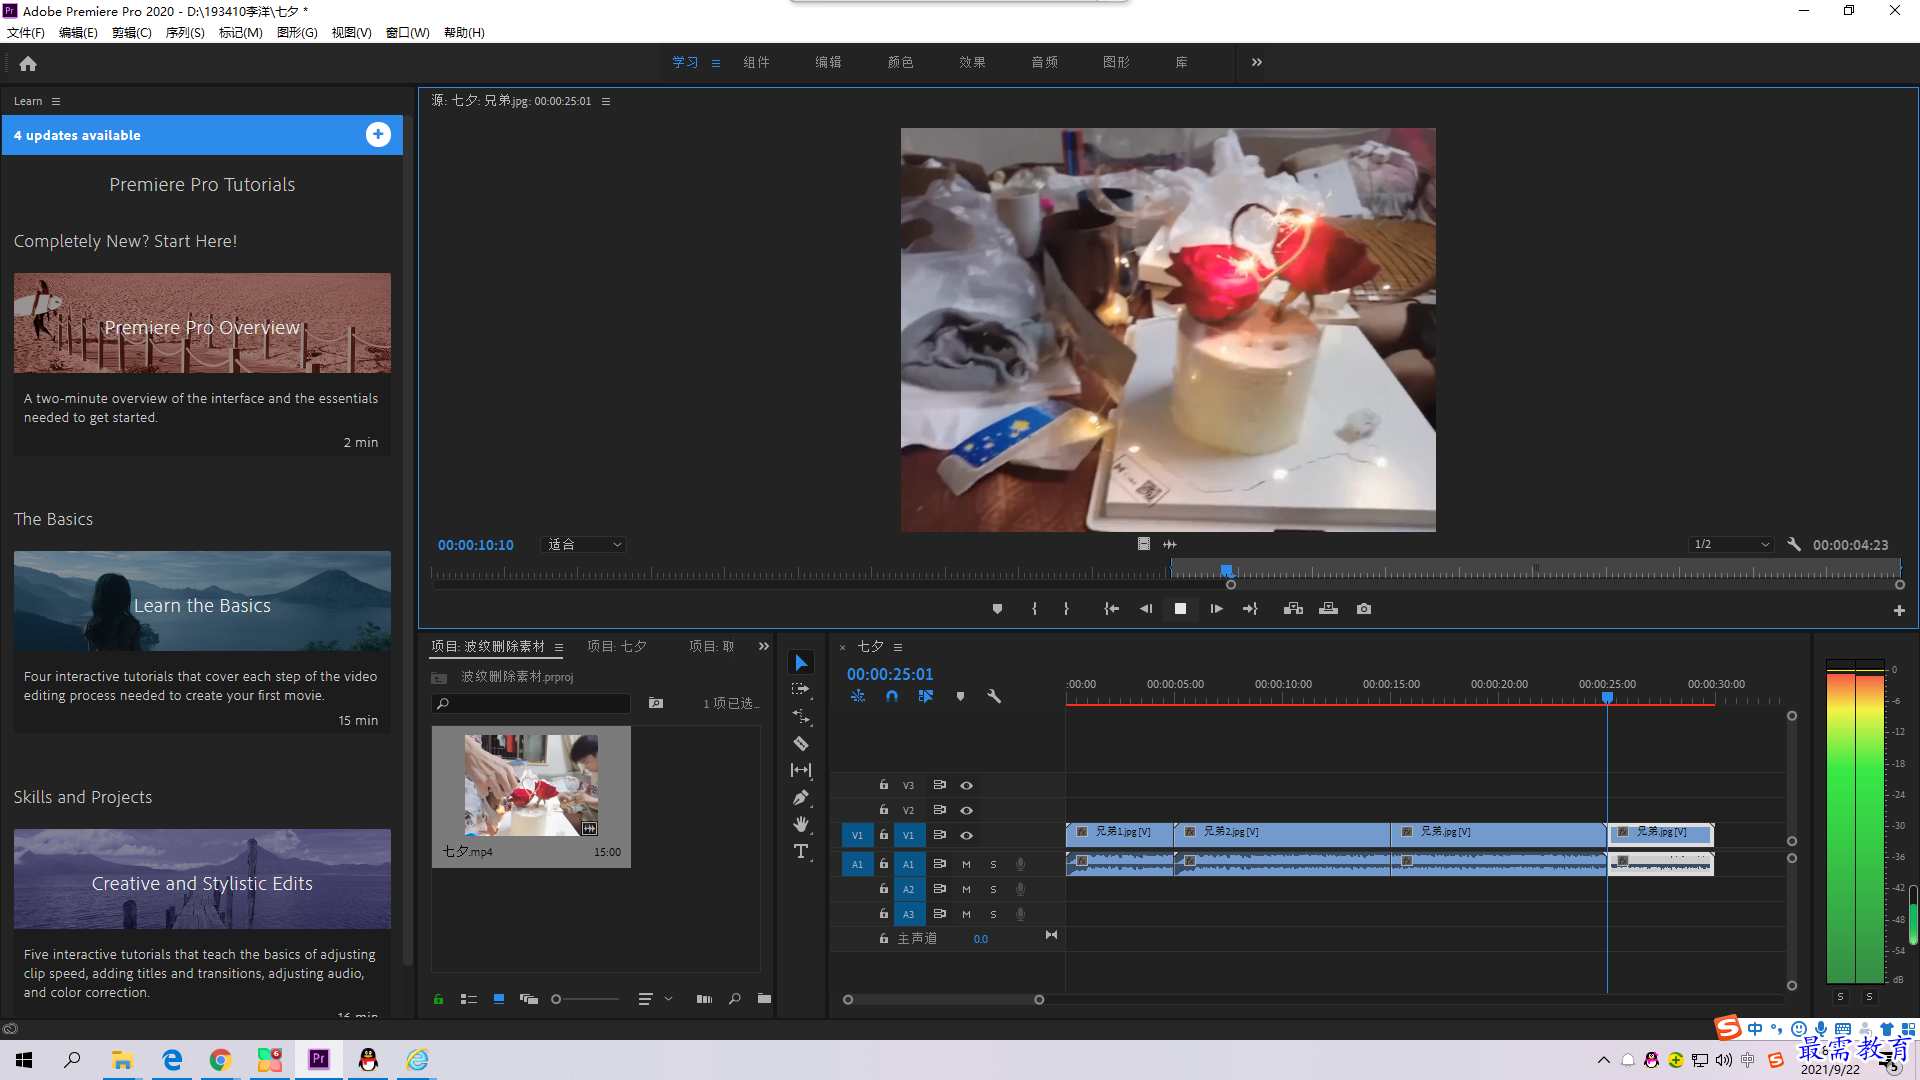Switch project panel to freeform view
The width and height of the screenshot is (1920, 1080).
[529, 999]
